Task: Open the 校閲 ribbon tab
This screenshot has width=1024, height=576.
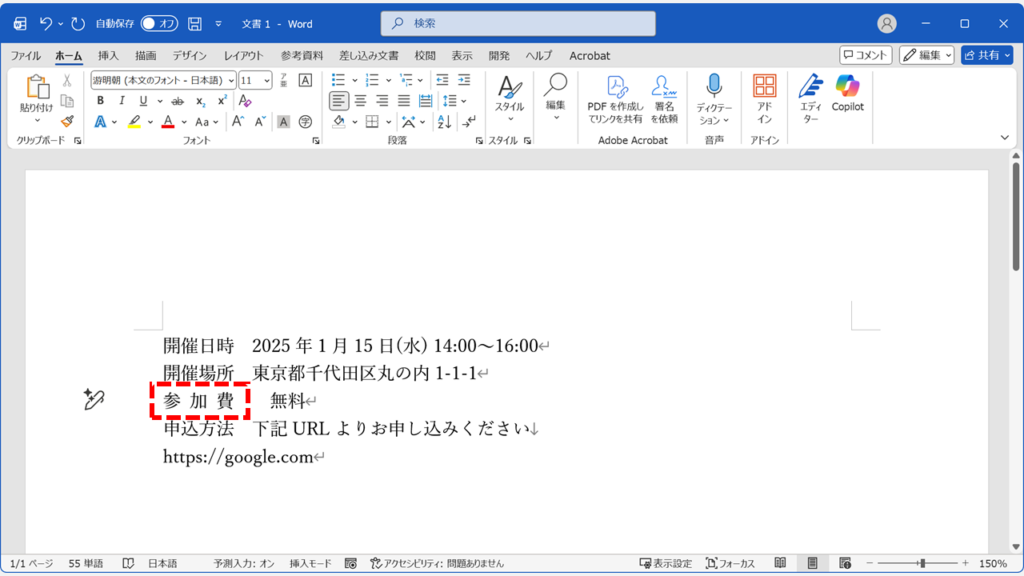Action: pos(424,56)
